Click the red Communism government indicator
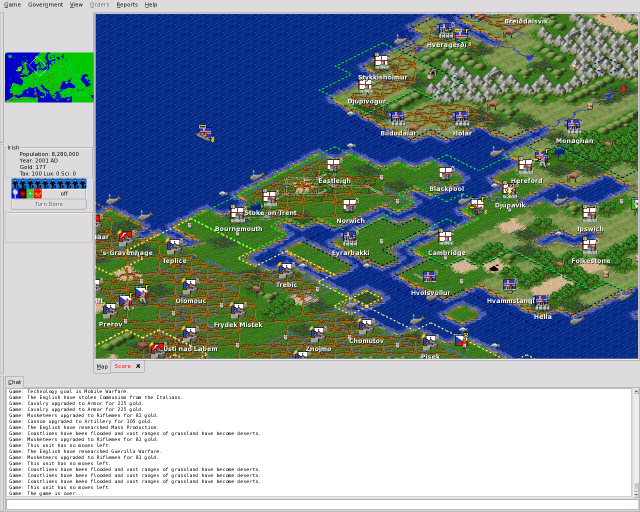Screen dimensions: 640x512 pos(38,194)
